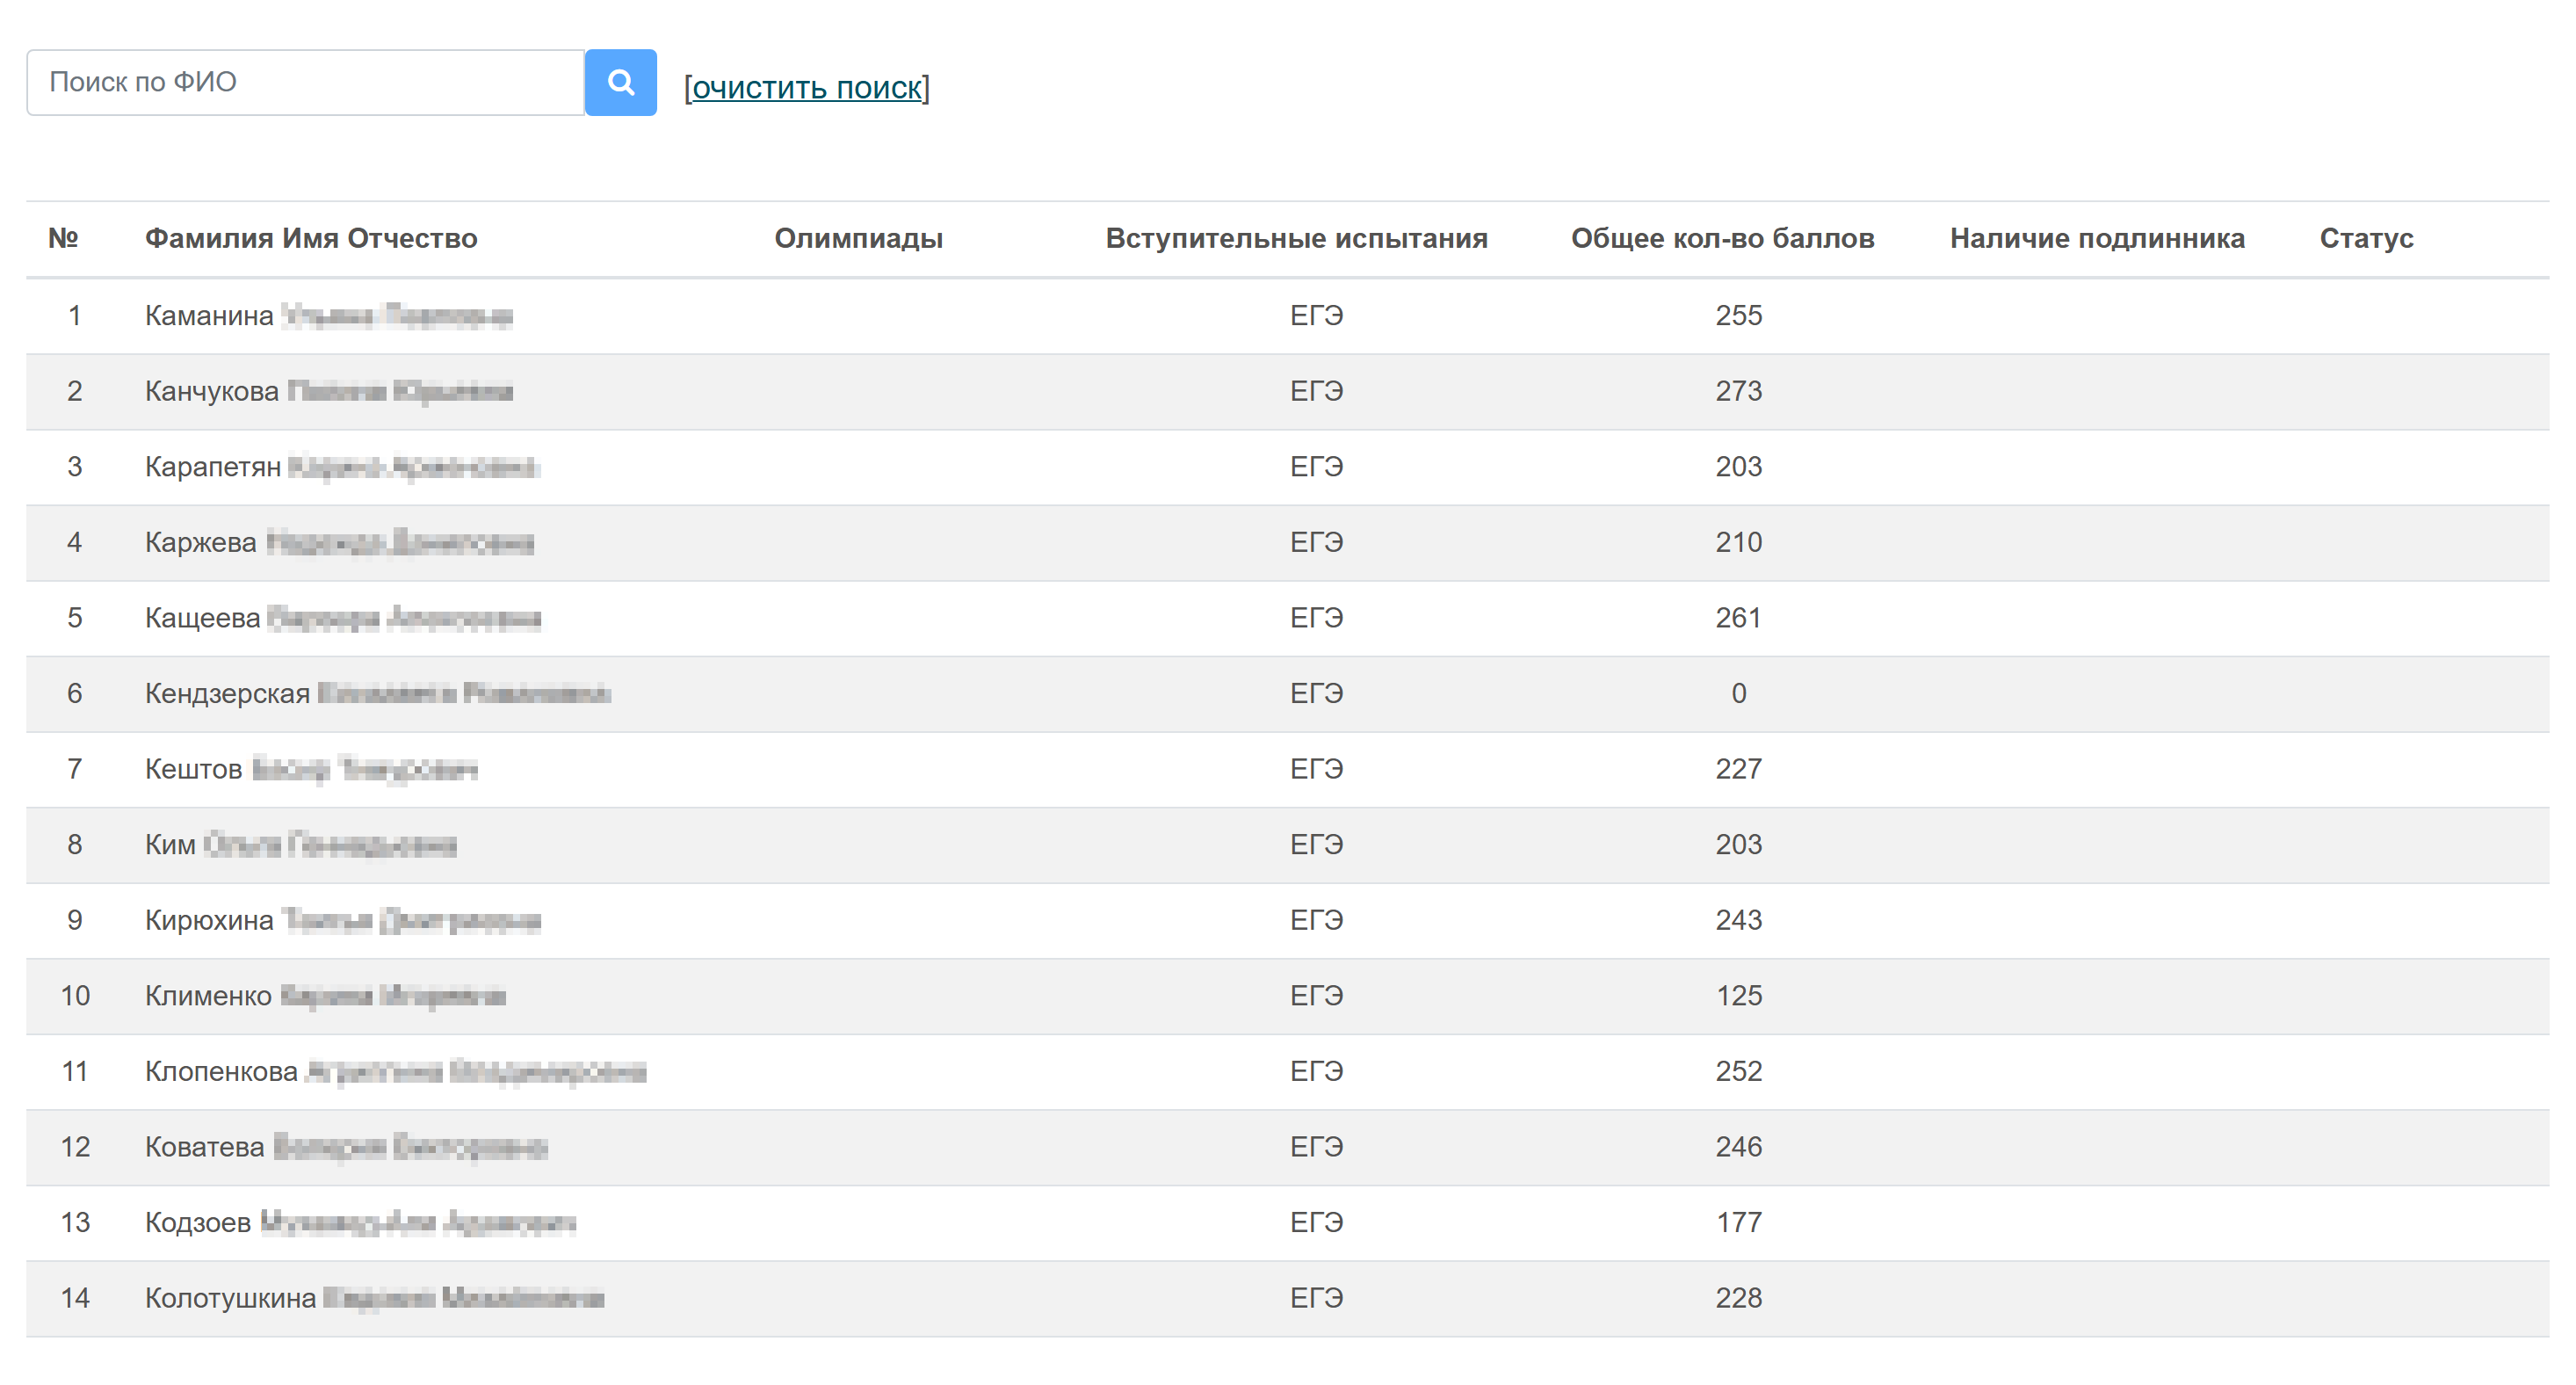The height and width of the screenshot is (1385, 2576).
Task: Click score 228 in Колотушкина row
Action: (1738, 1298)
